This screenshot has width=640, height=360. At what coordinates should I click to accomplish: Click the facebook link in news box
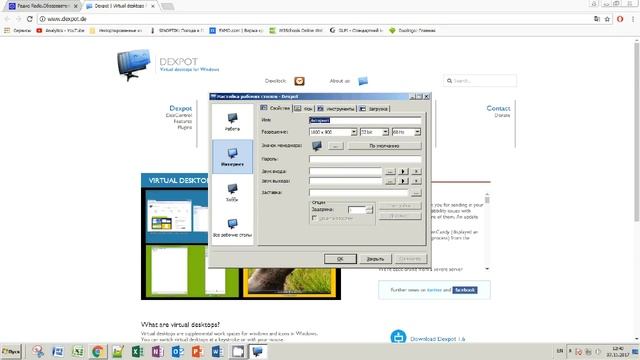tap(464, 290)
